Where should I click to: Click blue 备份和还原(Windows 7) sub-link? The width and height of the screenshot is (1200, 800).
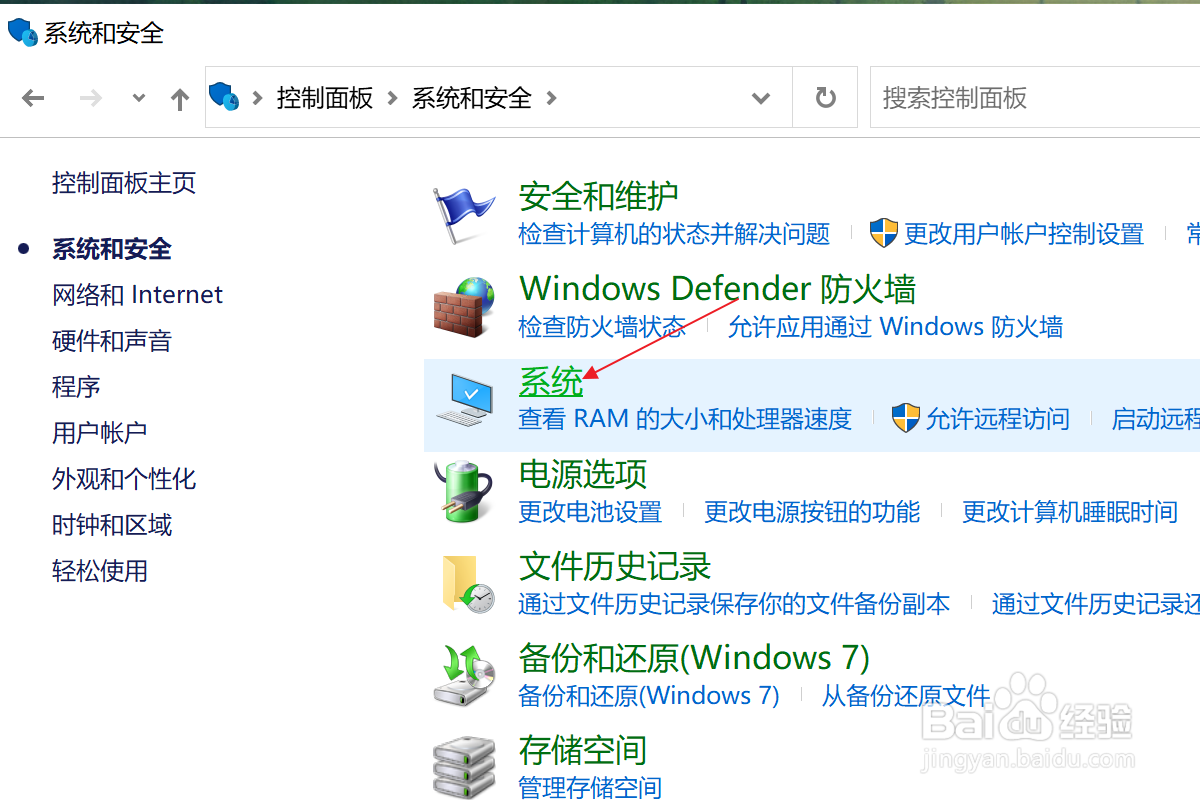(x=649, y=696)
